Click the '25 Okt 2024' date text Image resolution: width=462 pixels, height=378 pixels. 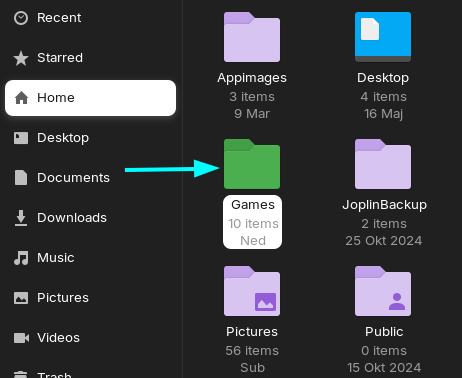[384, 241]
